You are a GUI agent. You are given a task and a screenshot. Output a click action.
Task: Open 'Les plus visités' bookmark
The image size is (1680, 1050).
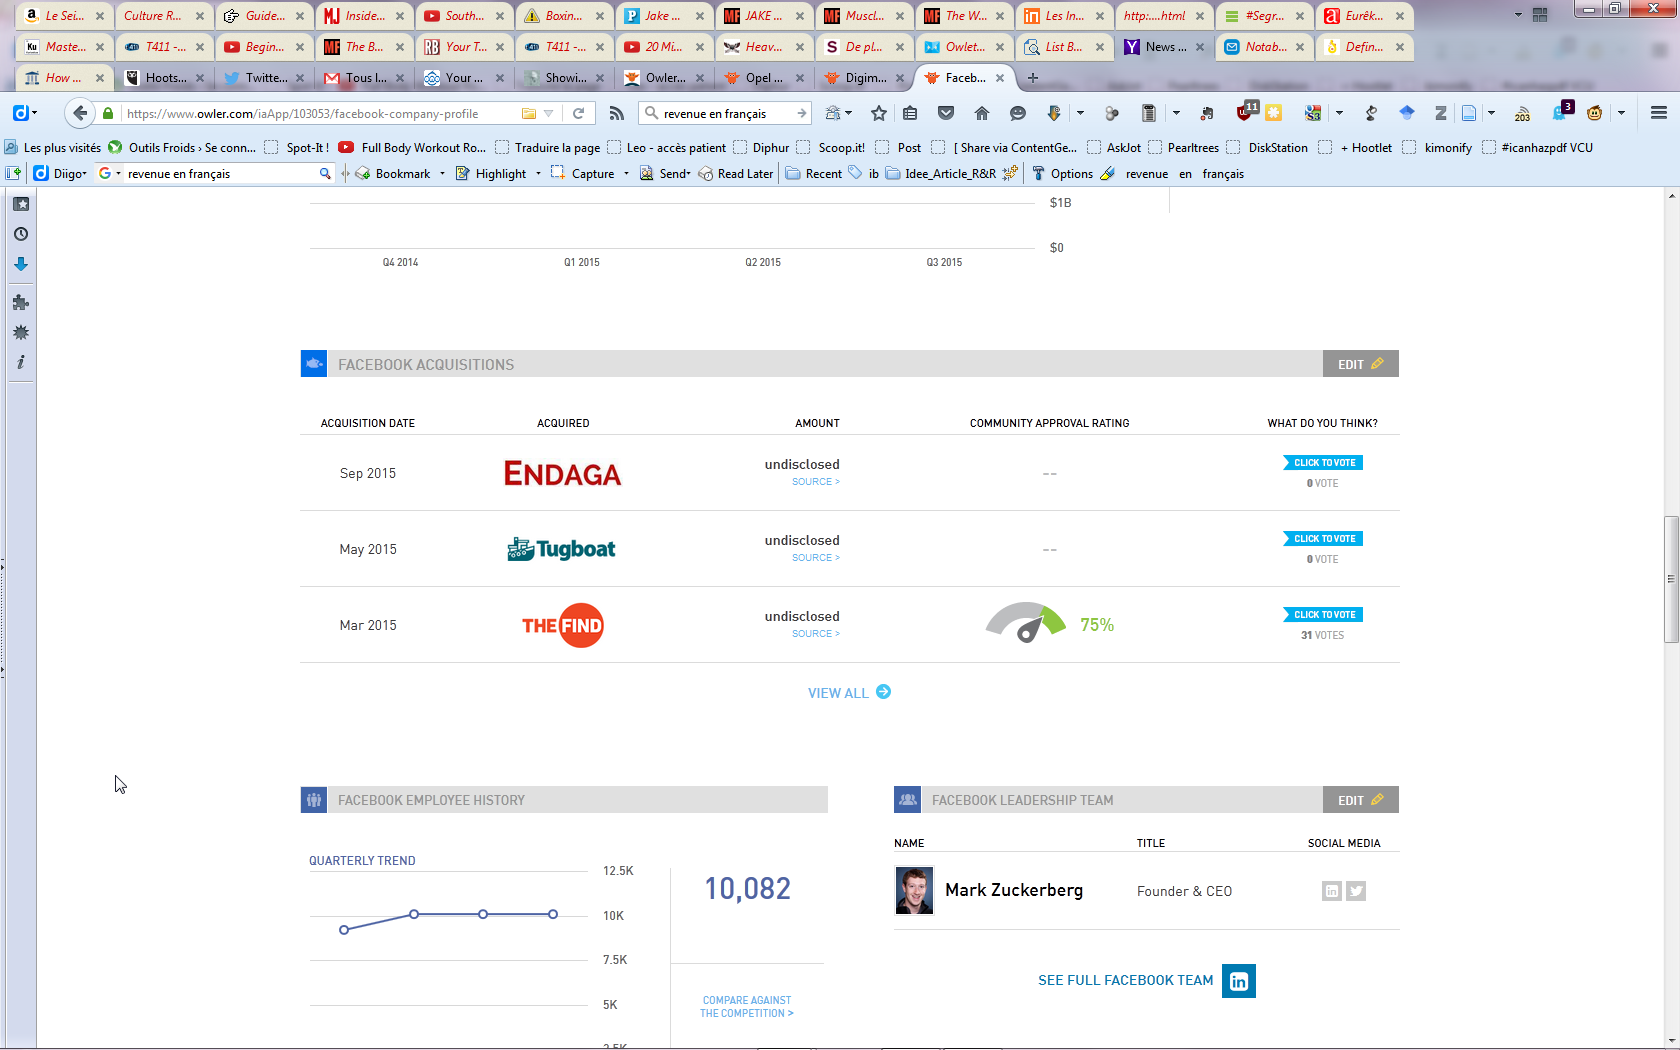(52, 147)
